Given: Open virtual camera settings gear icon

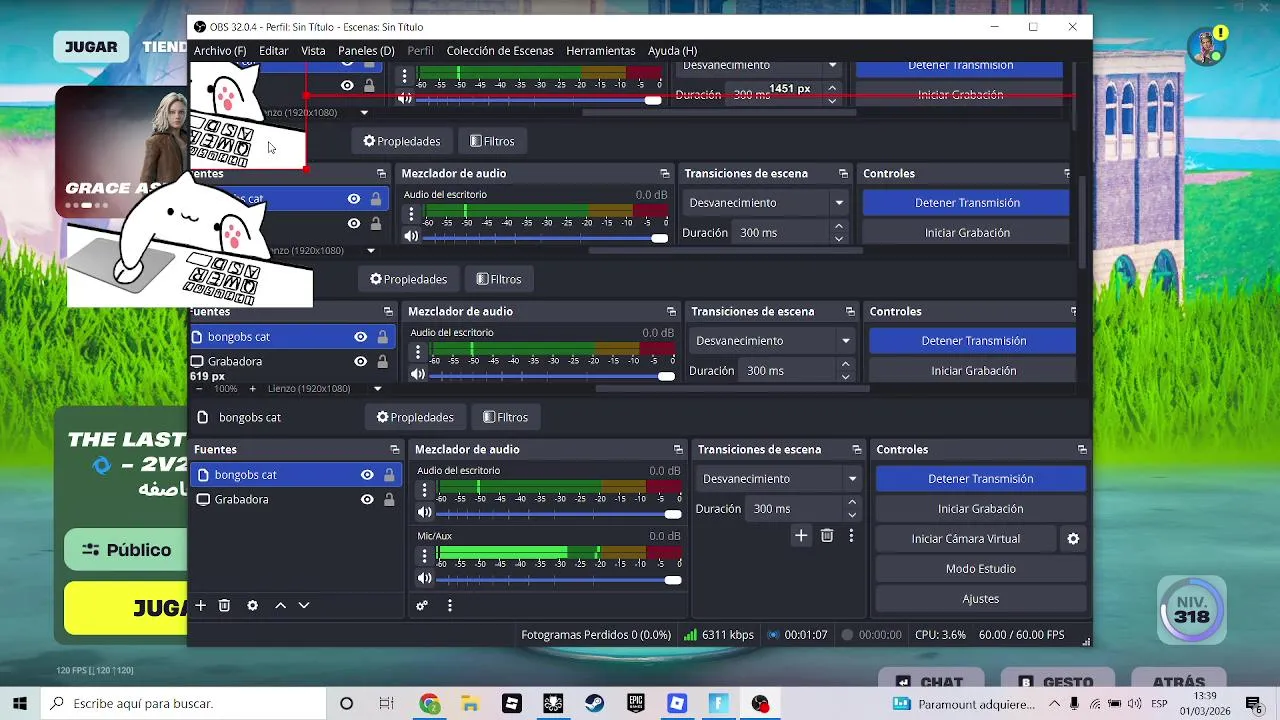Looking at the screenshot, I should [1073, 539].
